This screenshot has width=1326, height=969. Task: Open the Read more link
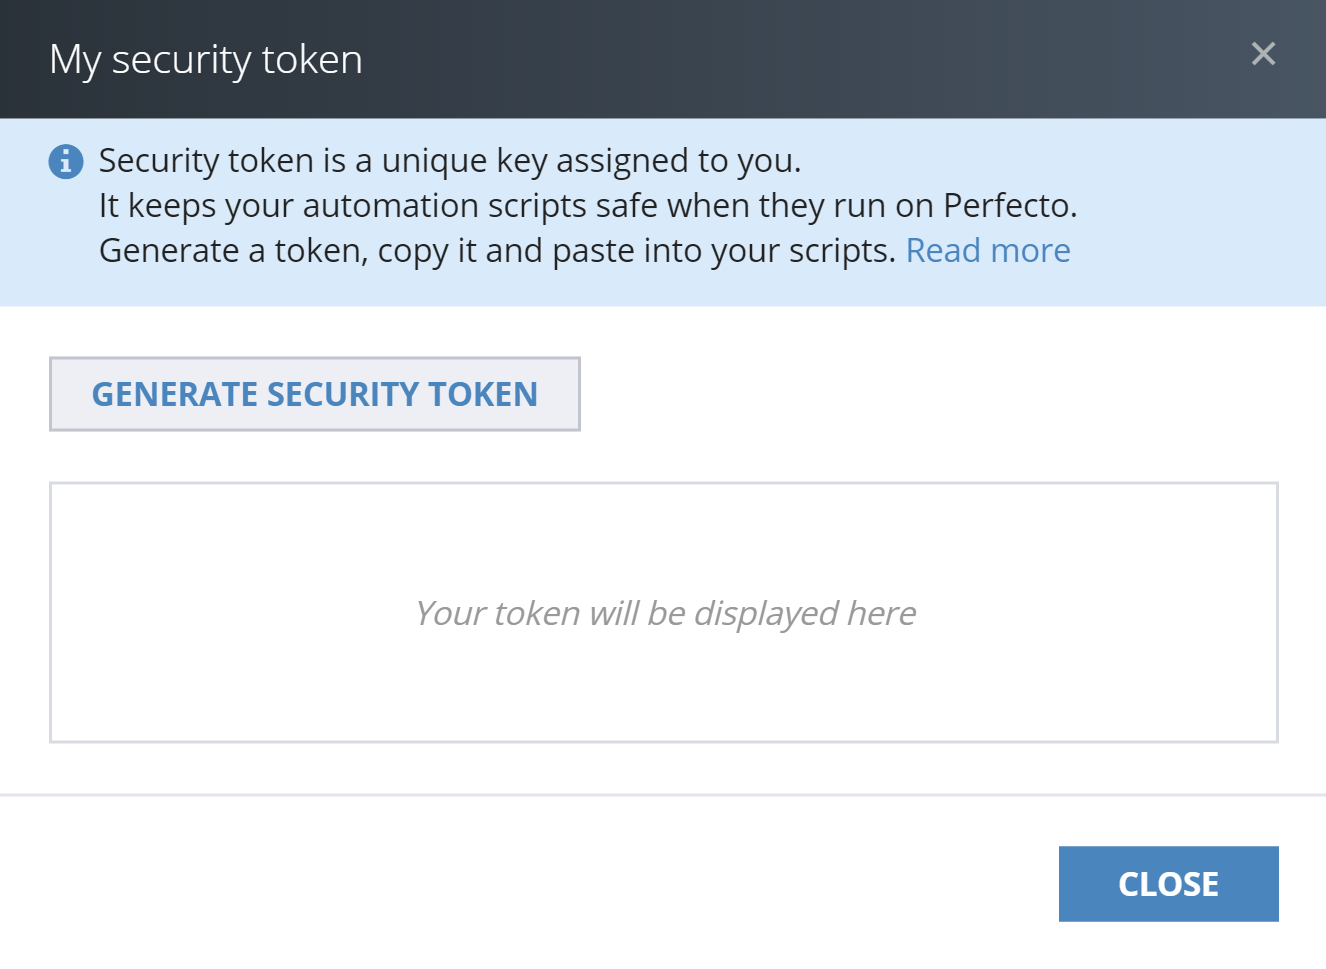[x=987, y=250]
